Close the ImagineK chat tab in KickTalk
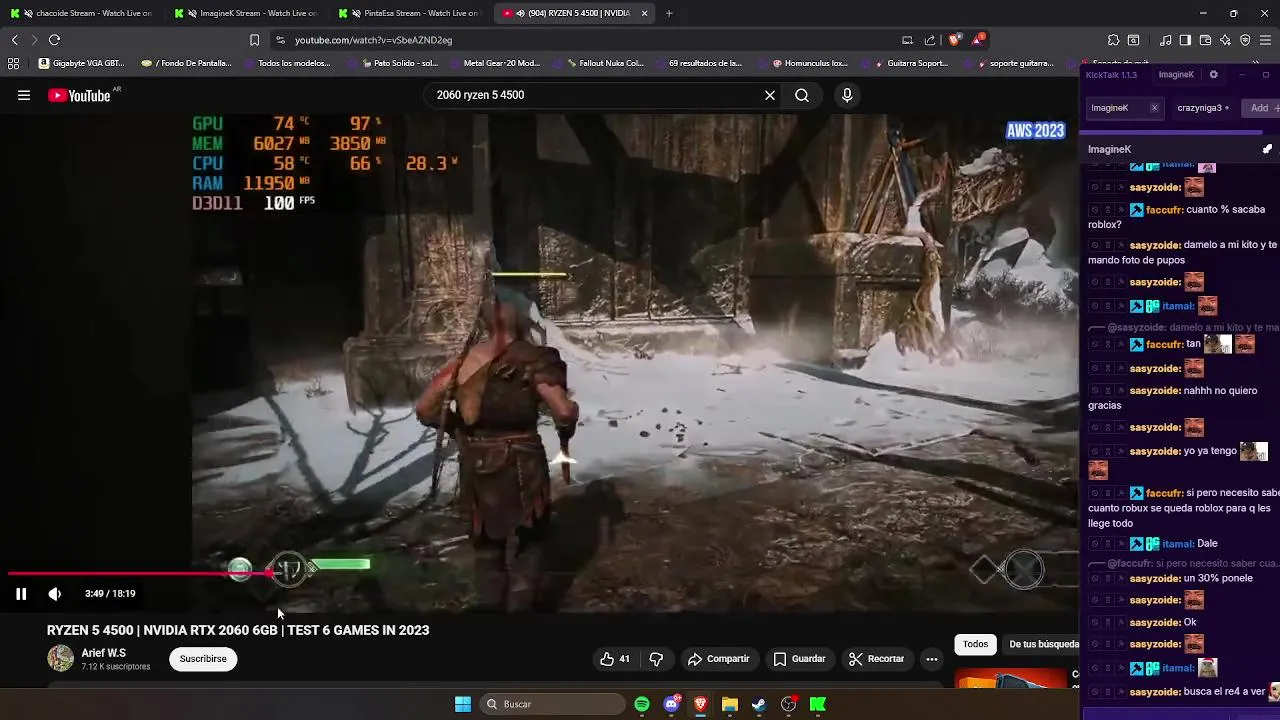This screenshot has width=1280, height=720. point(1154,108)
